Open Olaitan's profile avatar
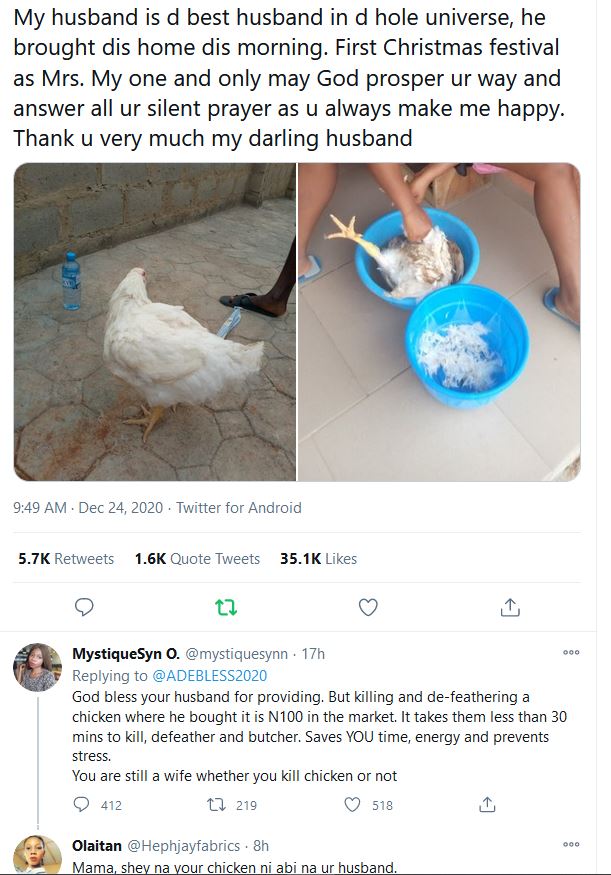The height and width of the screenshot is (875, 611). [x=37, y=857]
